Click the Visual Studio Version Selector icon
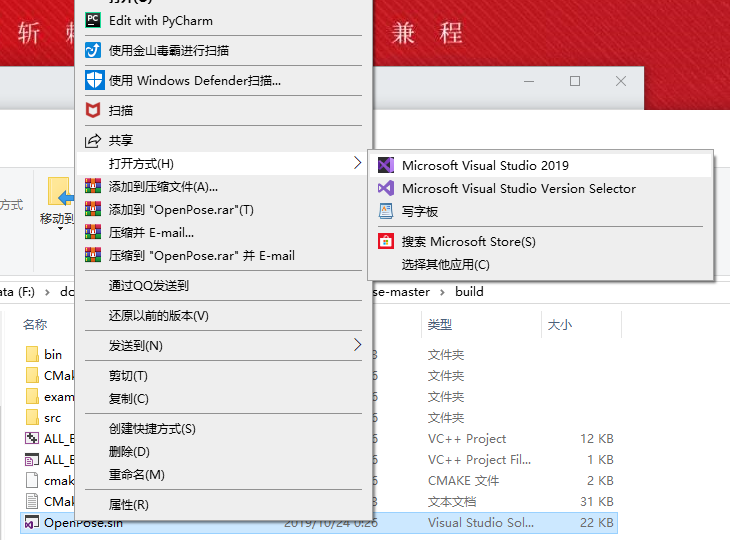The image size is (730, 540). (386, 188)
